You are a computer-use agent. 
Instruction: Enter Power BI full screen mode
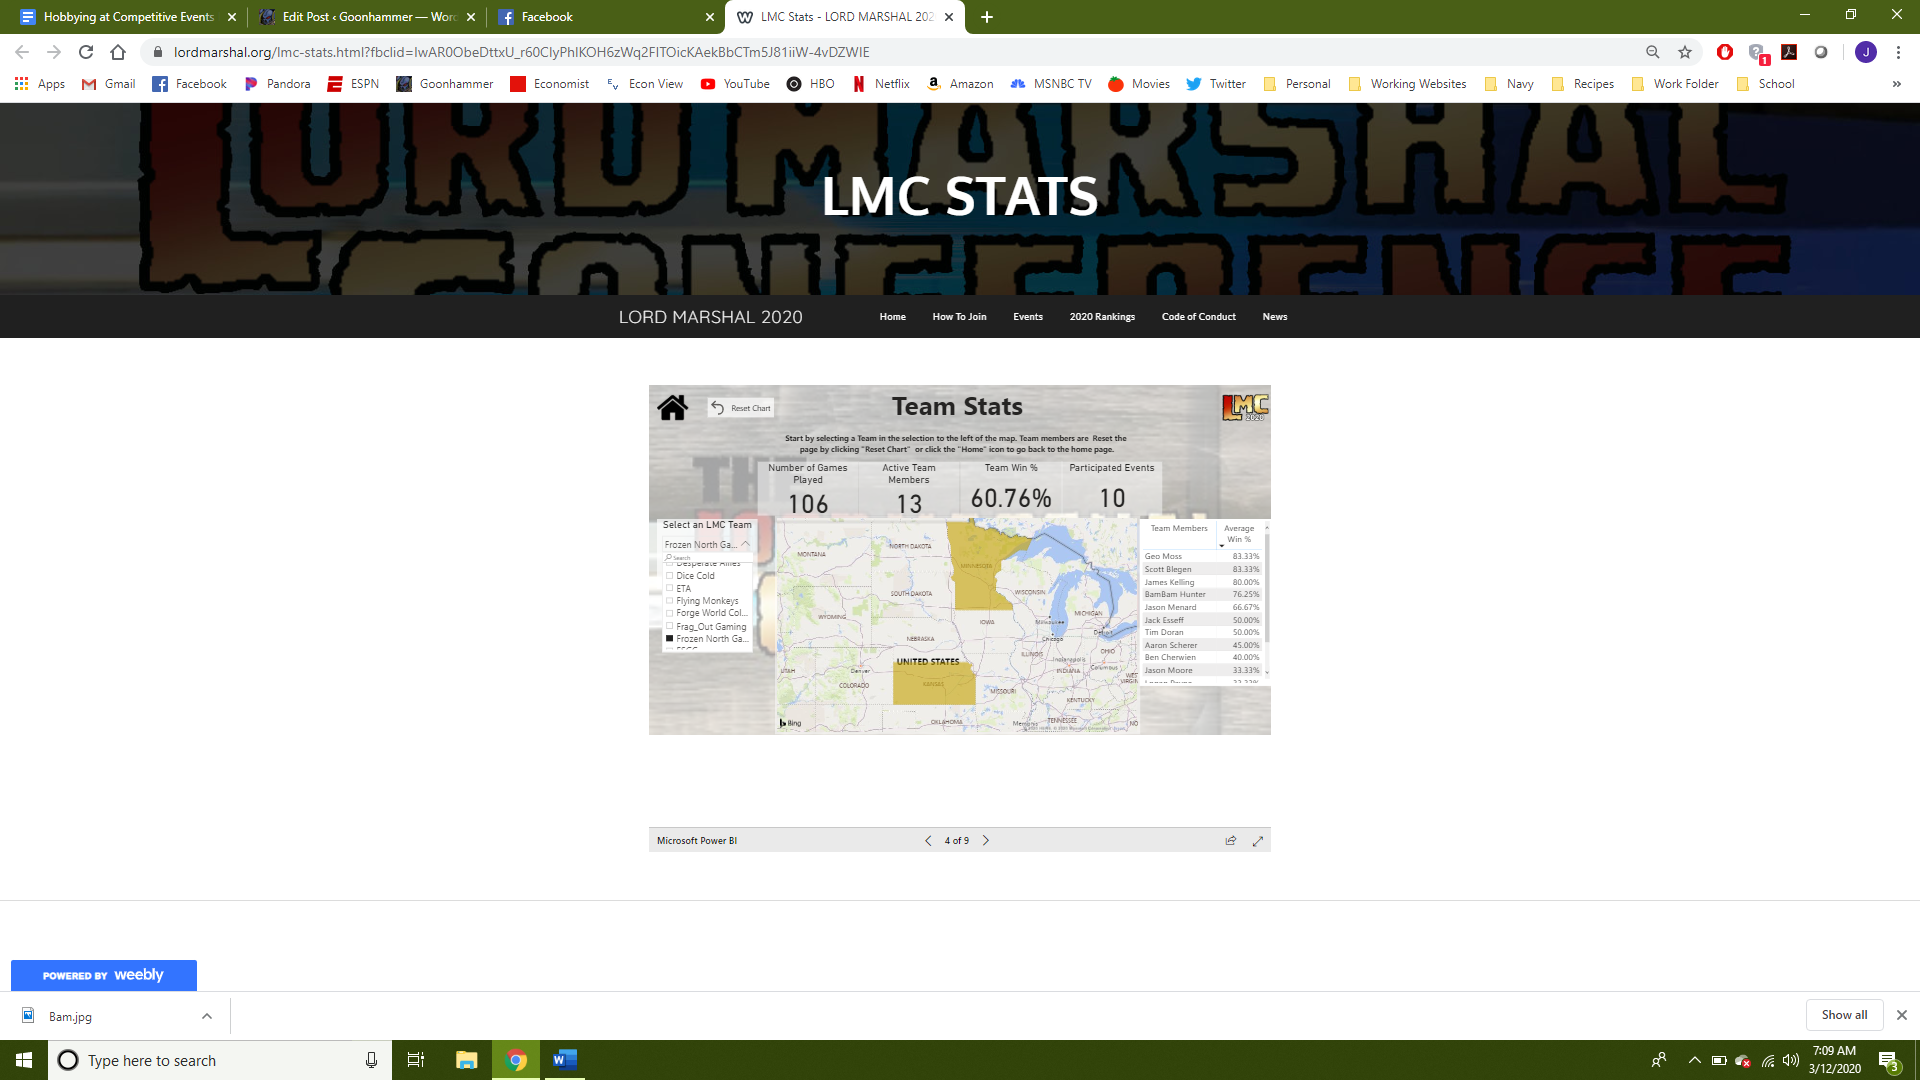tap(1258, 840)
